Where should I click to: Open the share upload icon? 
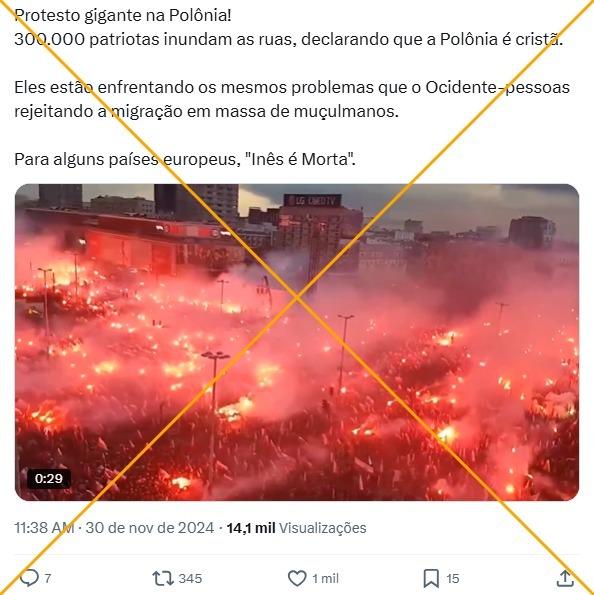pos(565,578)
